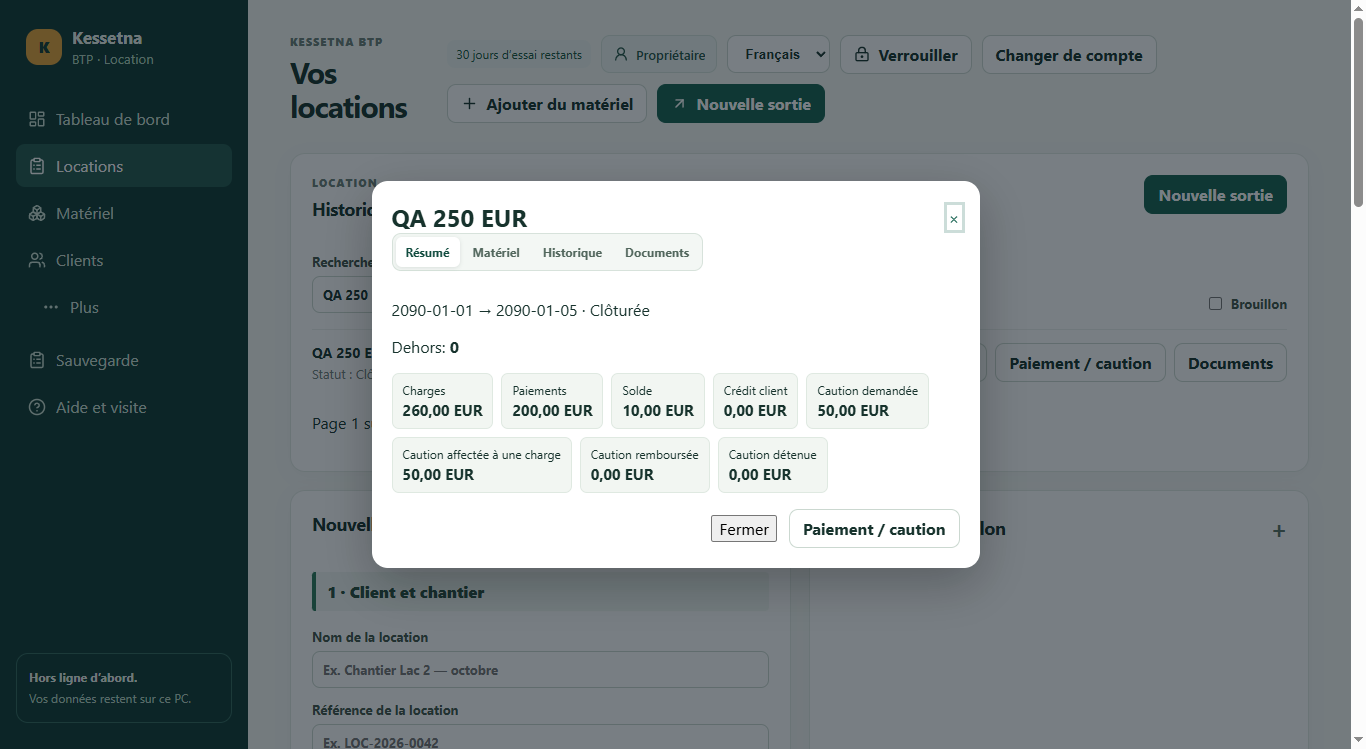The image size is (1366, 749).
Task: Switch to the Résumé tab
Action: pyautogui.click(x=428, y=253)
